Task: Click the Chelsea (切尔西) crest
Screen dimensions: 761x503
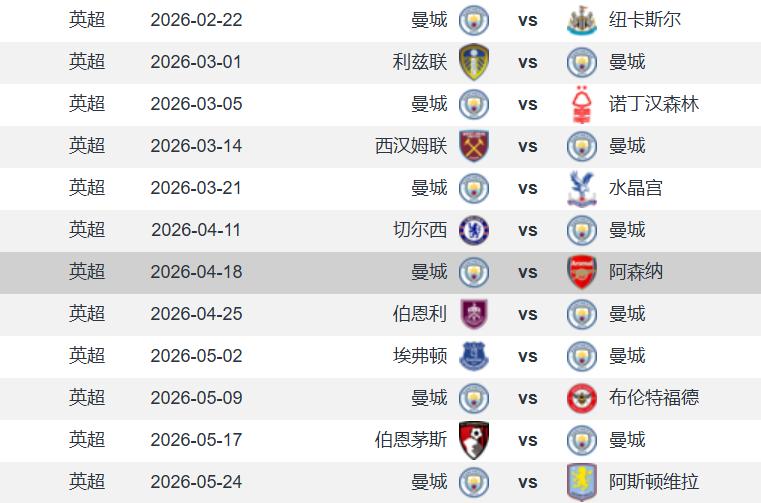Action: [473, 230]
